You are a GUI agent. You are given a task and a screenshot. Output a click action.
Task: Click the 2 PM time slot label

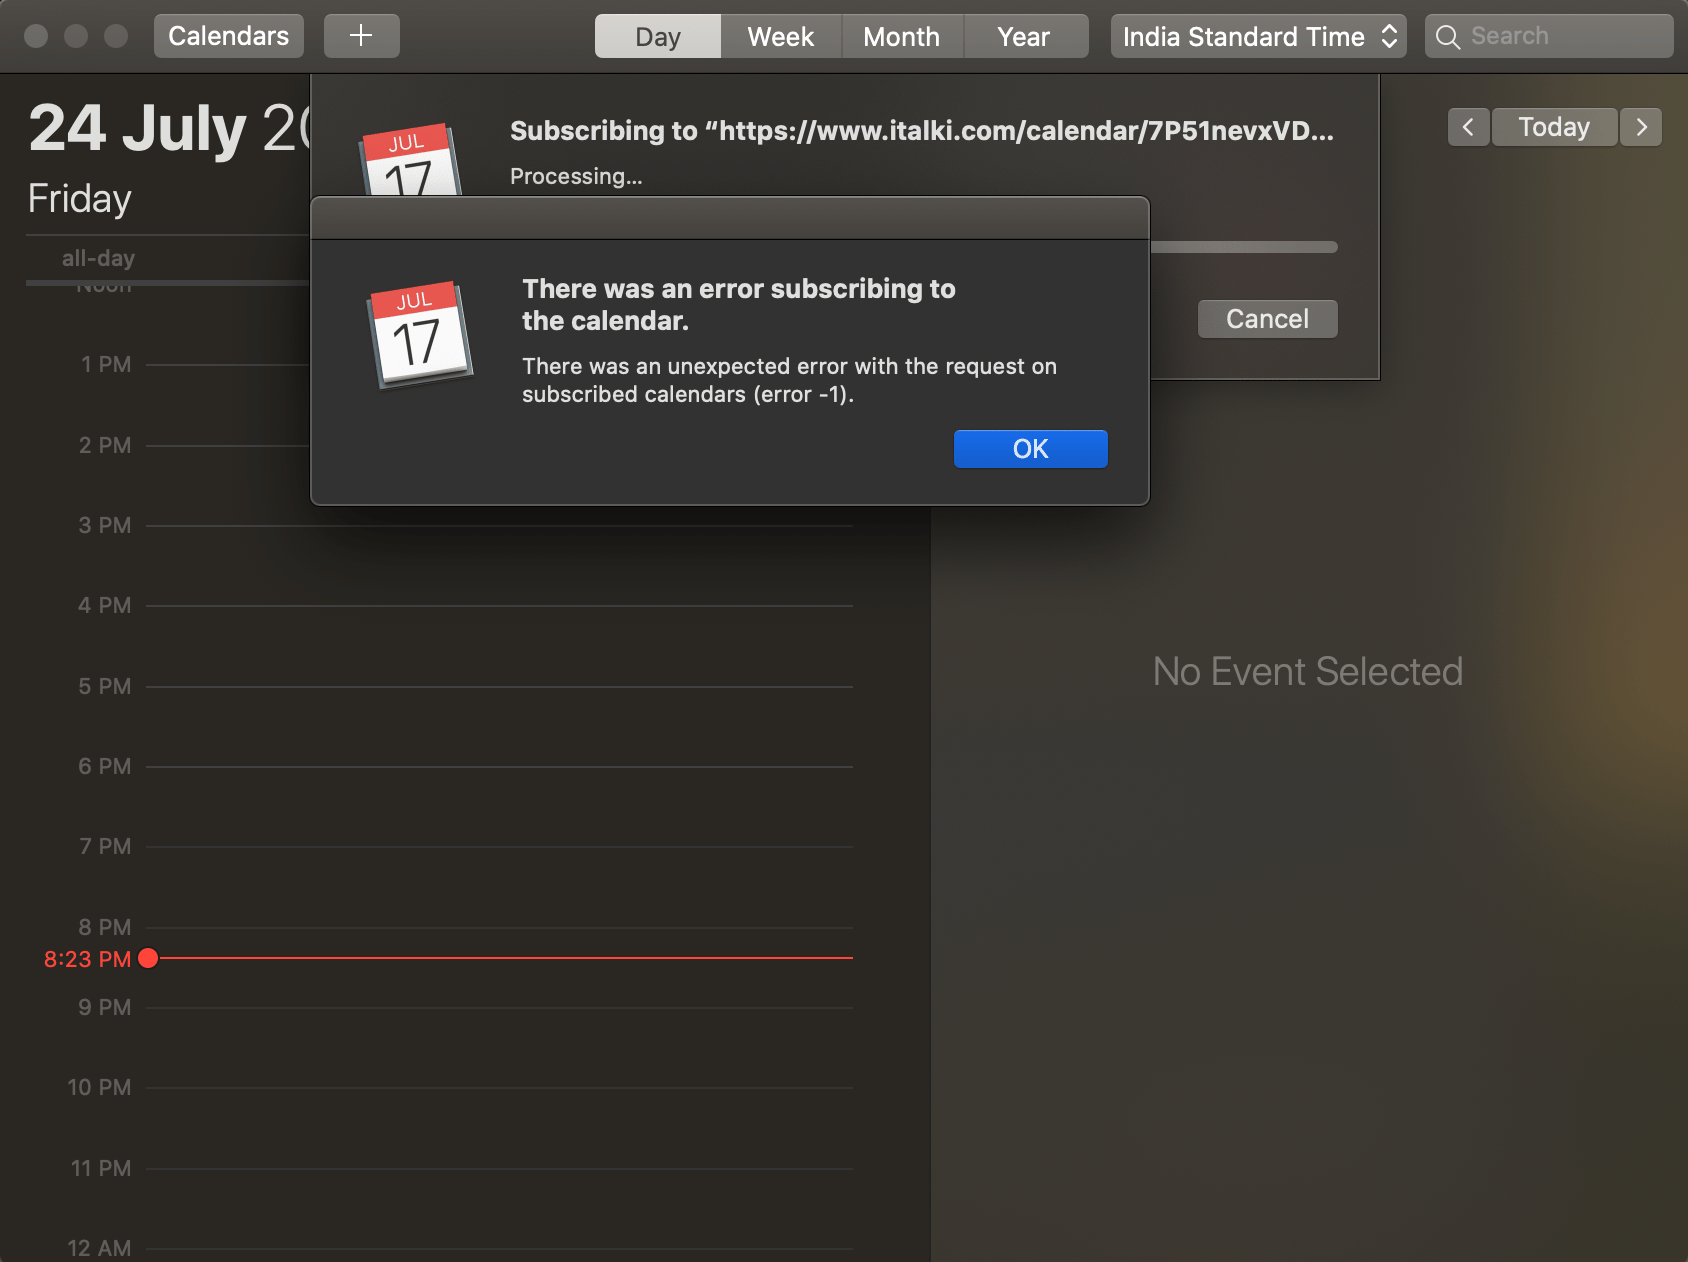[x=105, y=445]
